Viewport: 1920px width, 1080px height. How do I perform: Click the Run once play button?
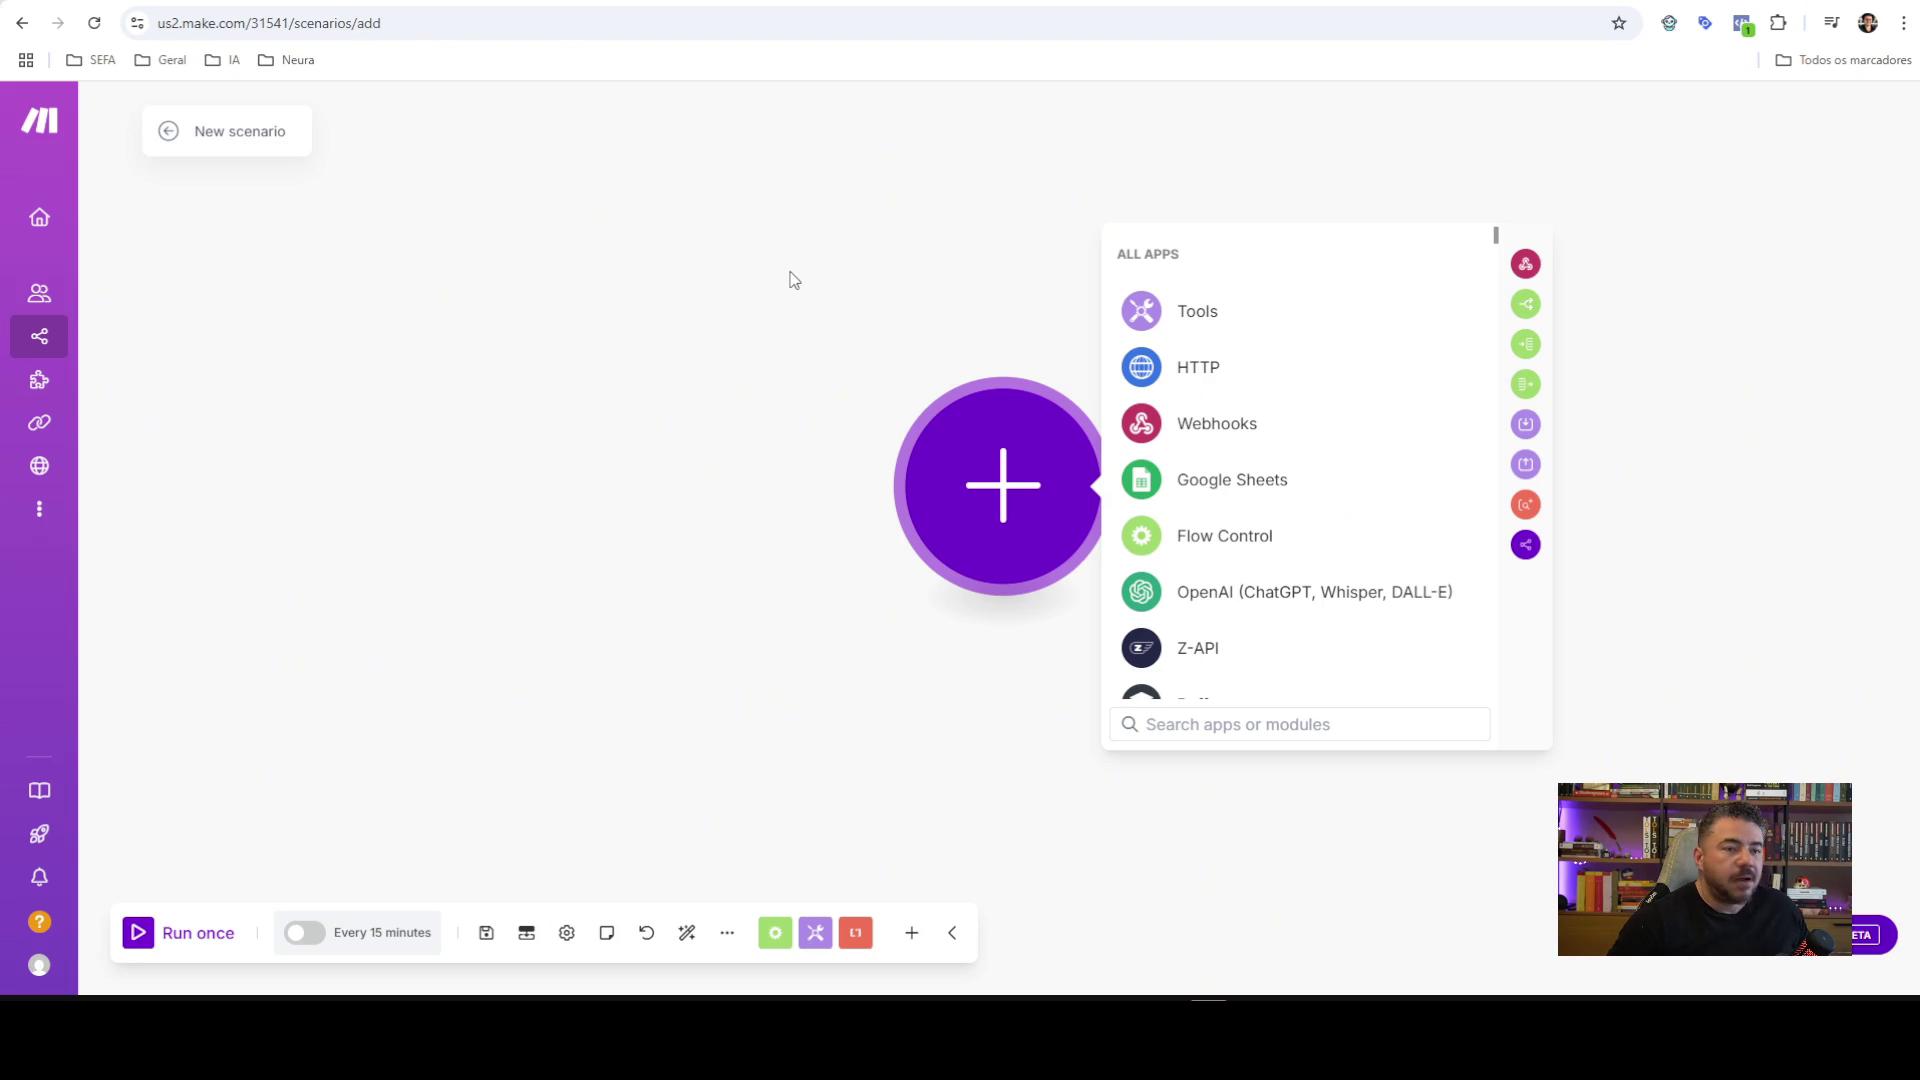point(139,933)
